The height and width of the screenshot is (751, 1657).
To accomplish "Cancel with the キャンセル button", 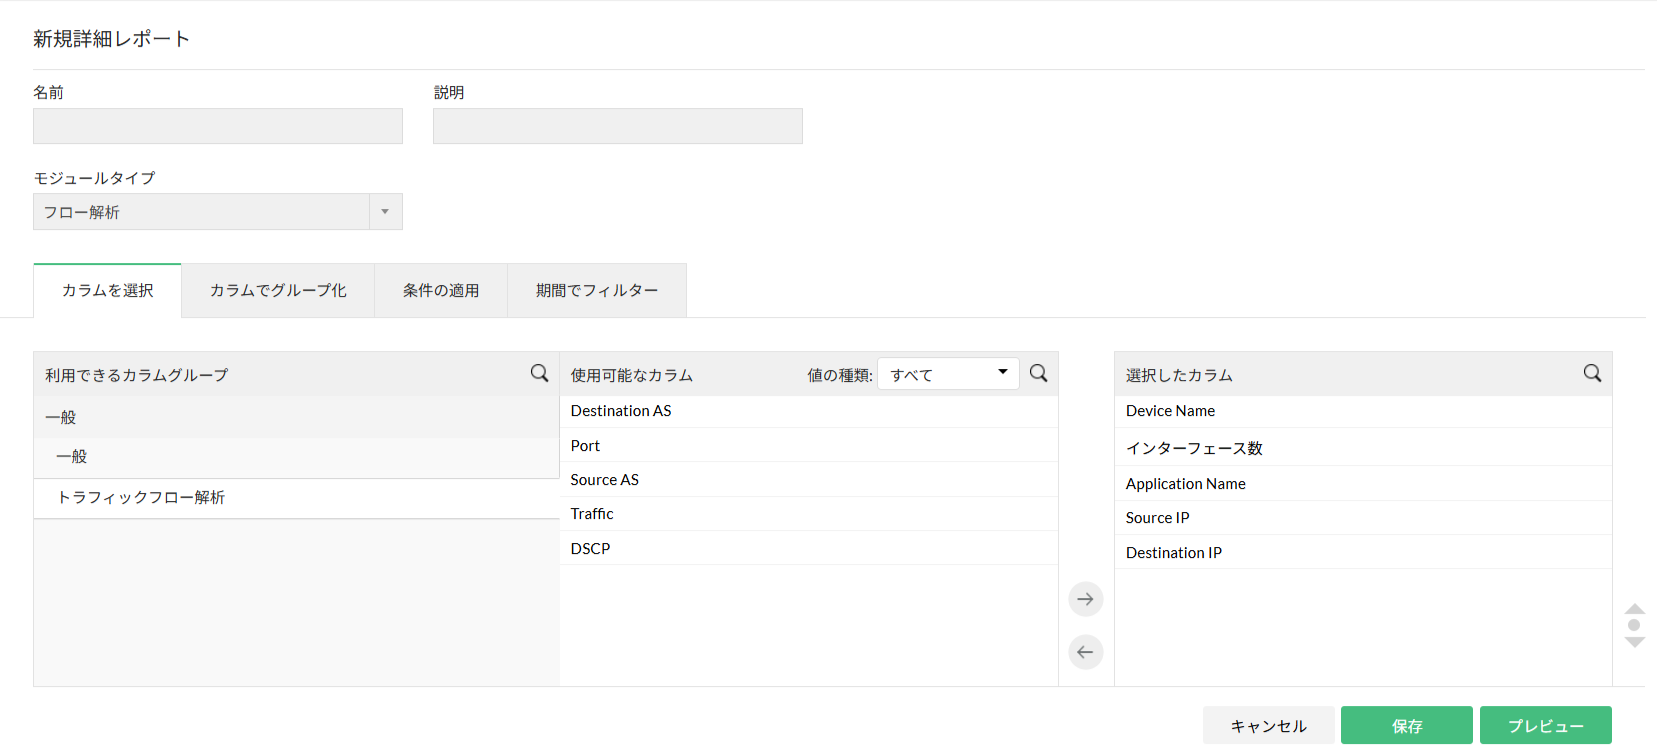I will pos(1268,726).
